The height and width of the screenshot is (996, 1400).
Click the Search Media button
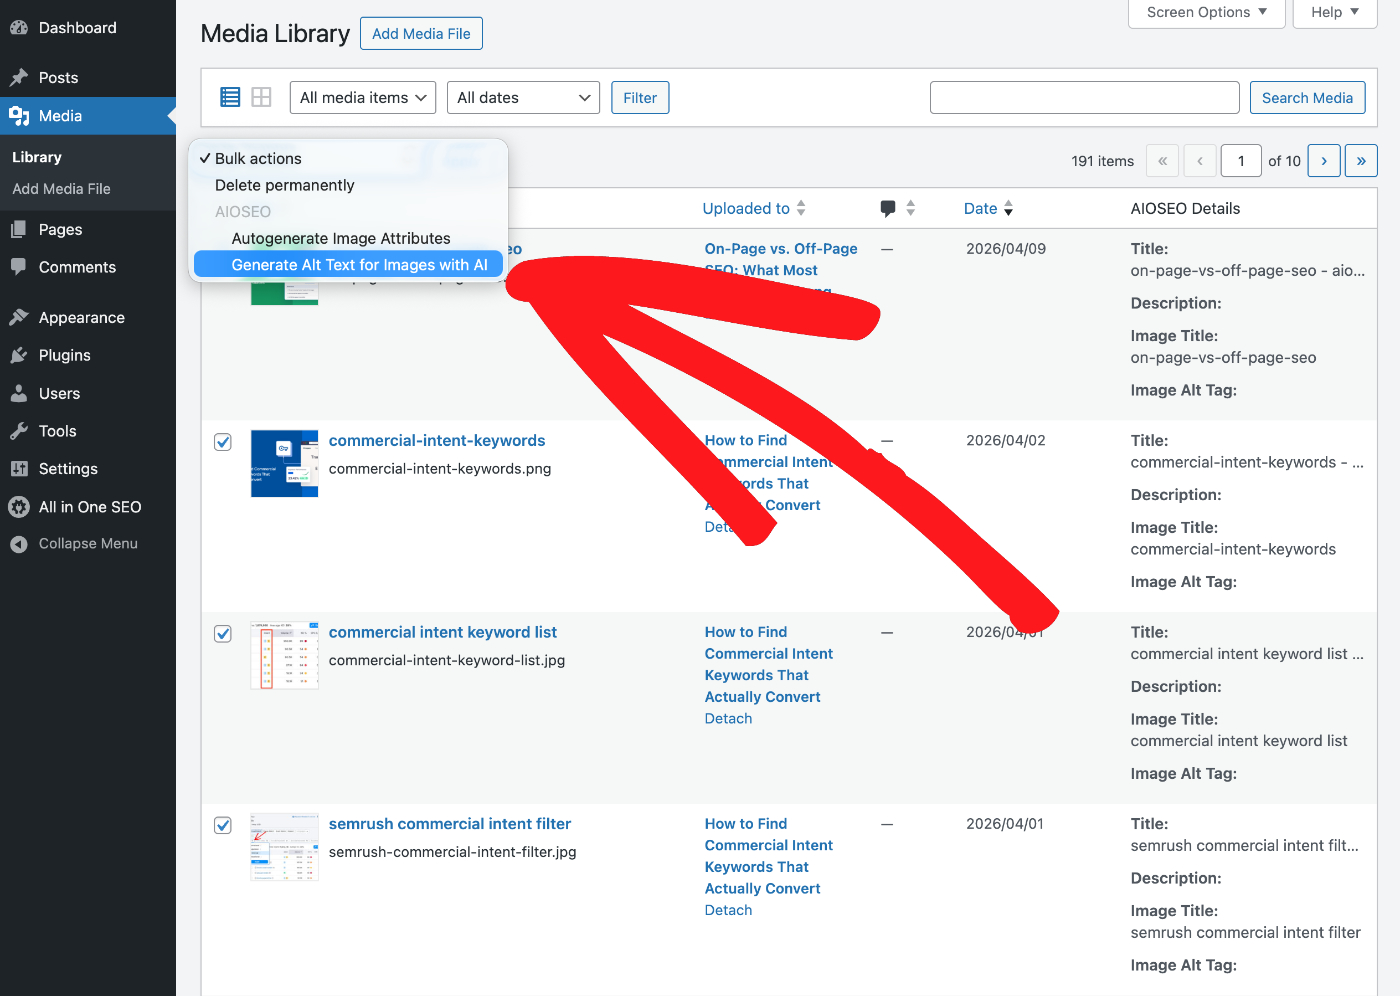[1307, 98]
